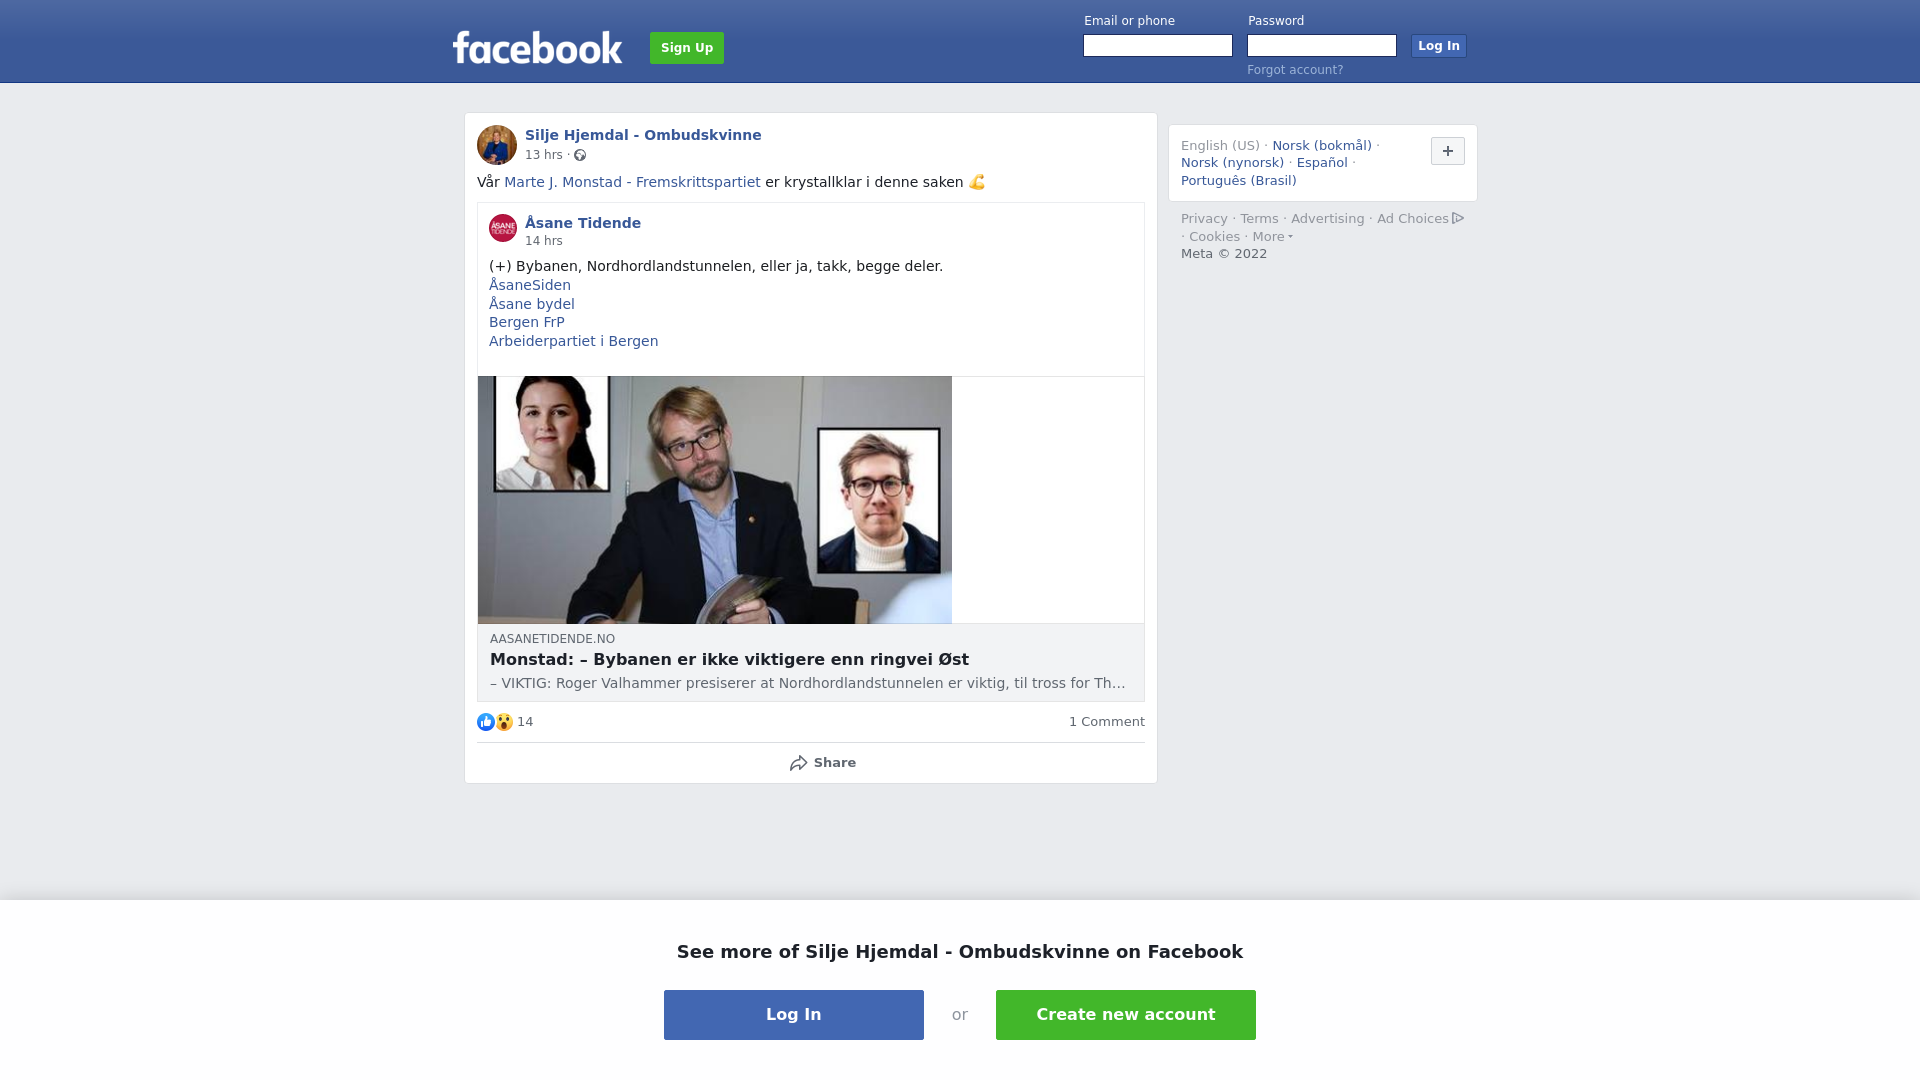Open Silje Hjemdal's profile picture
Screen dimensions: 1920x1080
click(497, 145)
